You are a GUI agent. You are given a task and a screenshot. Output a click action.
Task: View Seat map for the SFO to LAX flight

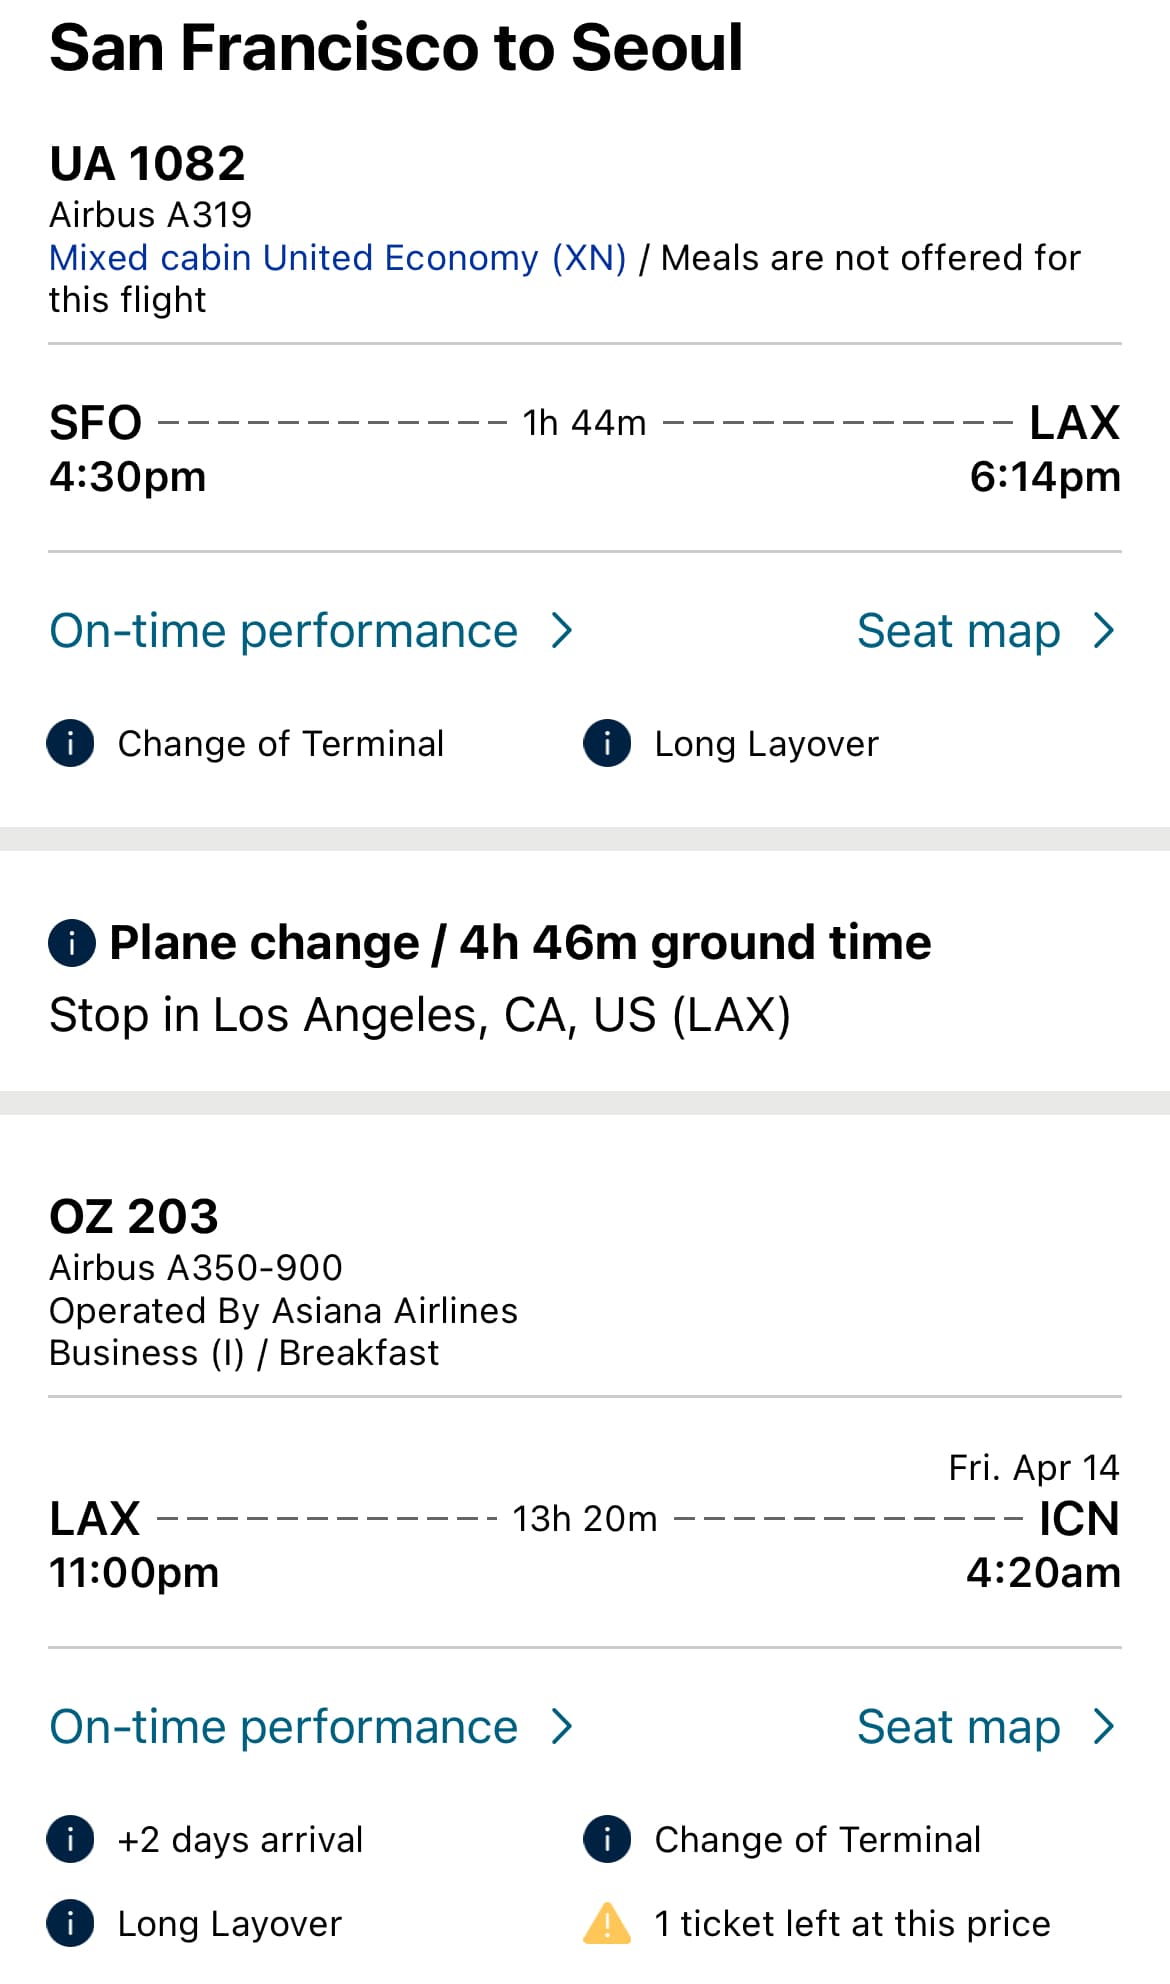tap(958, 631)
